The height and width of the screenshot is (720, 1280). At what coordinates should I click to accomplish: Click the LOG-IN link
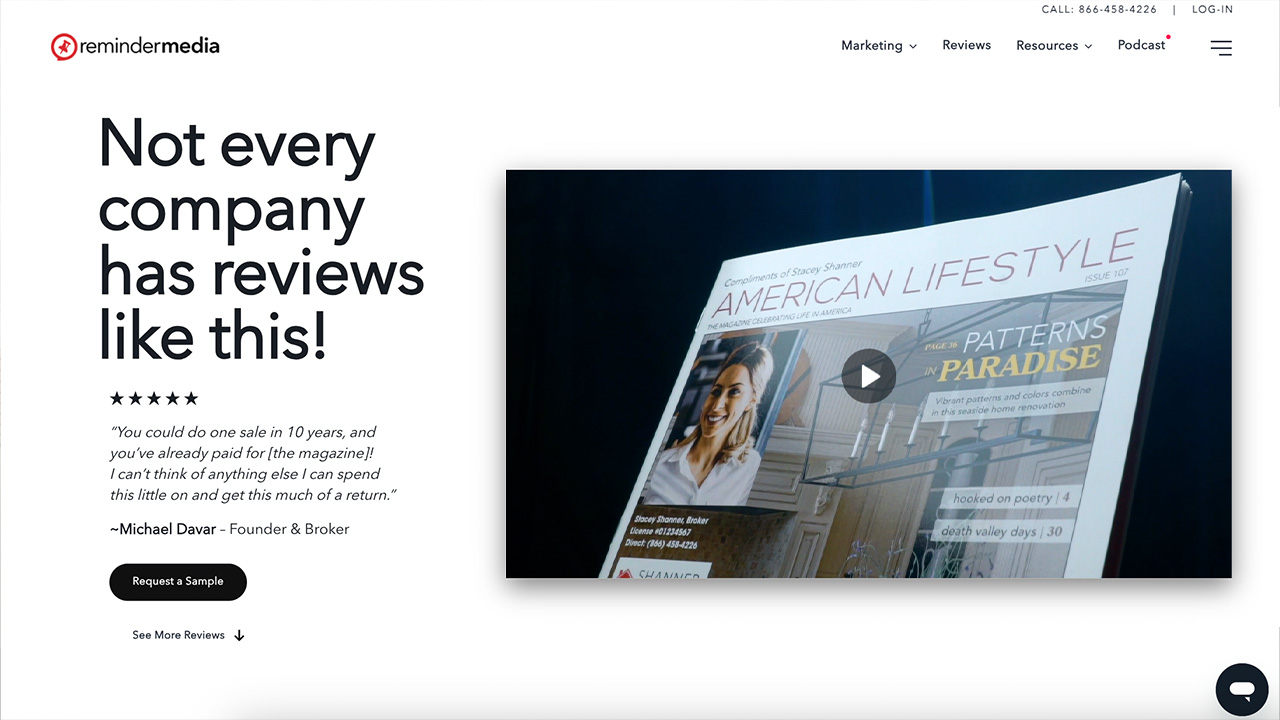pos(1212,9)
